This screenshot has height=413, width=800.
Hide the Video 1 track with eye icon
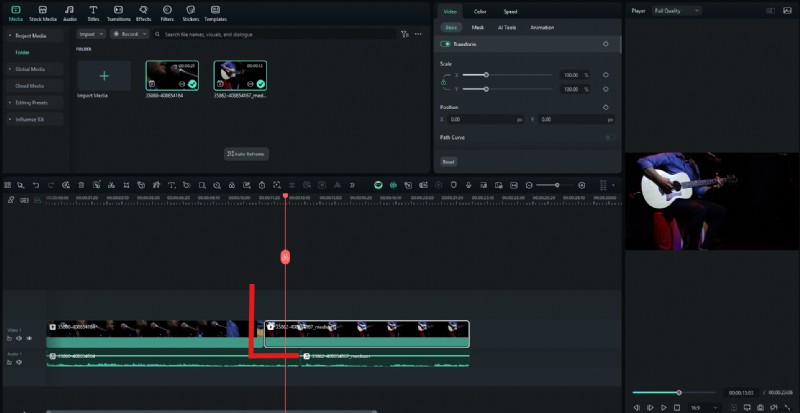pos(29,338)
